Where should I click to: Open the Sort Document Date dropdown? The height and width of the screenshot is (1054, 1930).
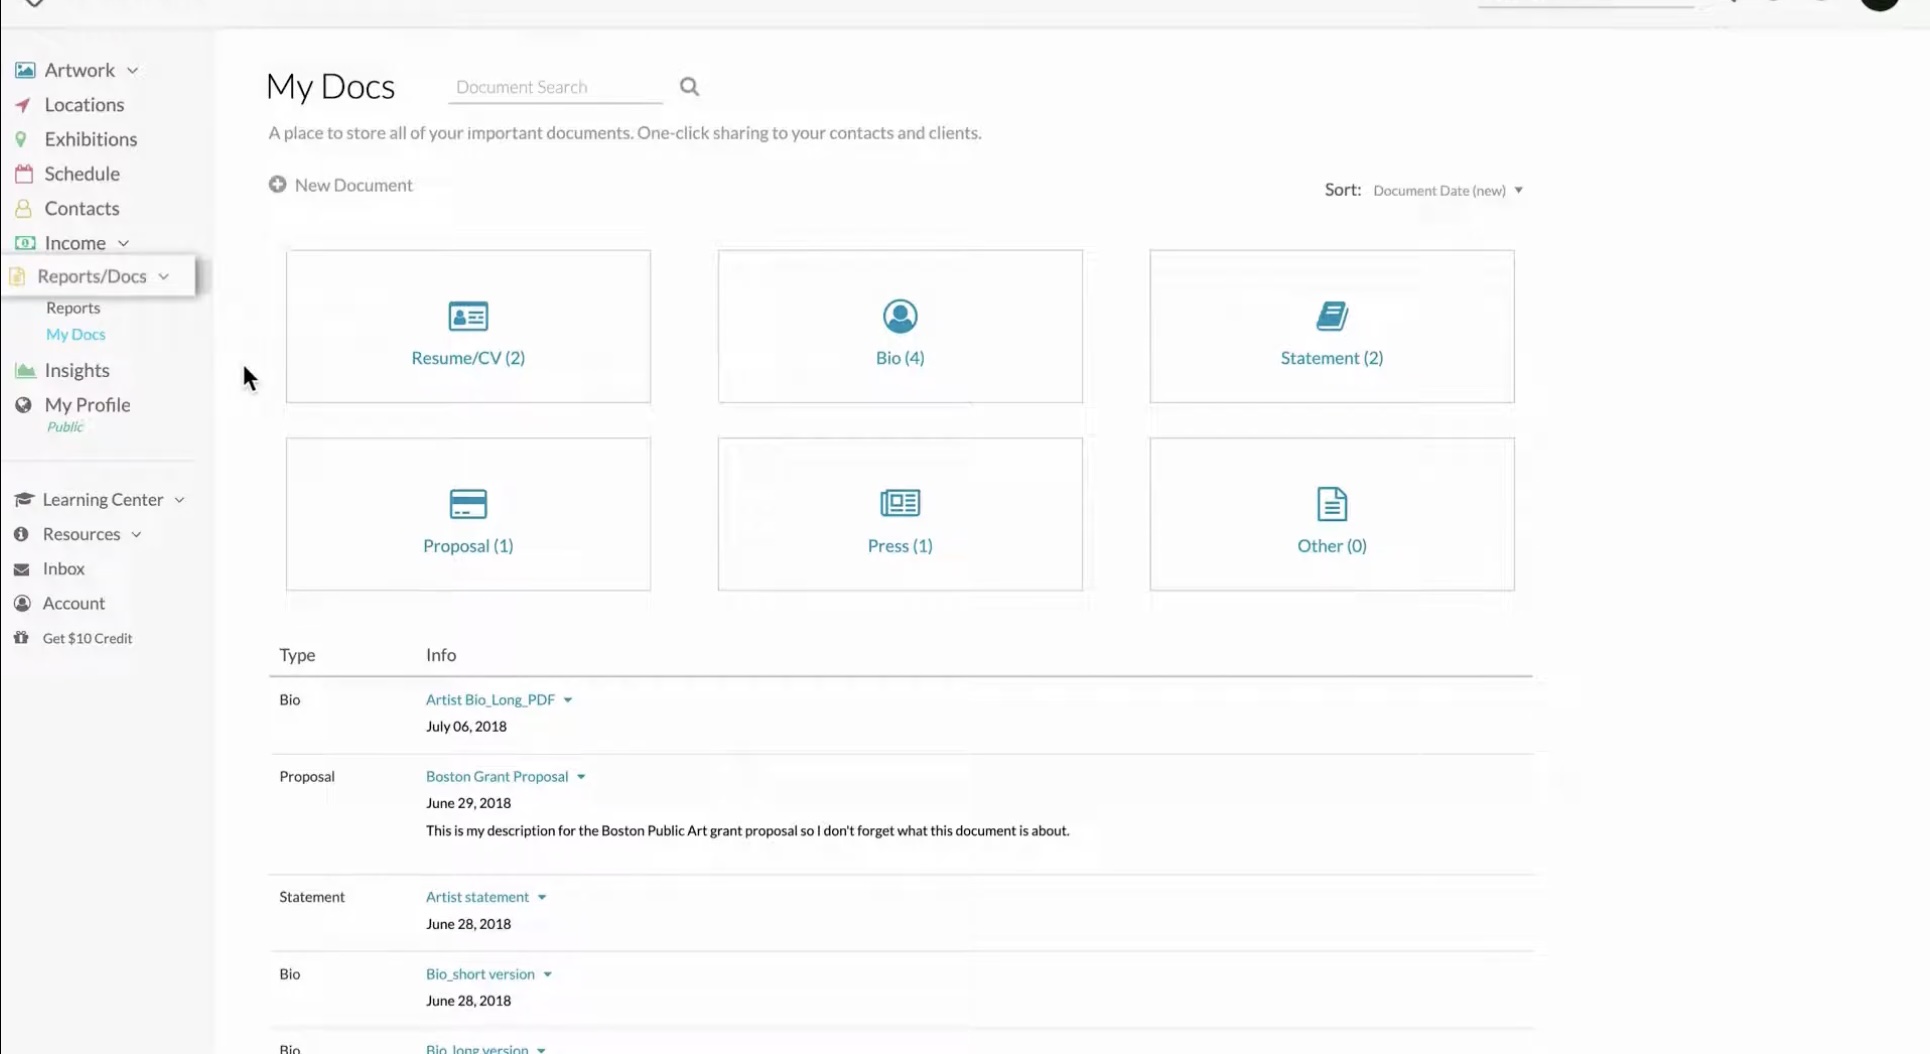[1448, 190]
